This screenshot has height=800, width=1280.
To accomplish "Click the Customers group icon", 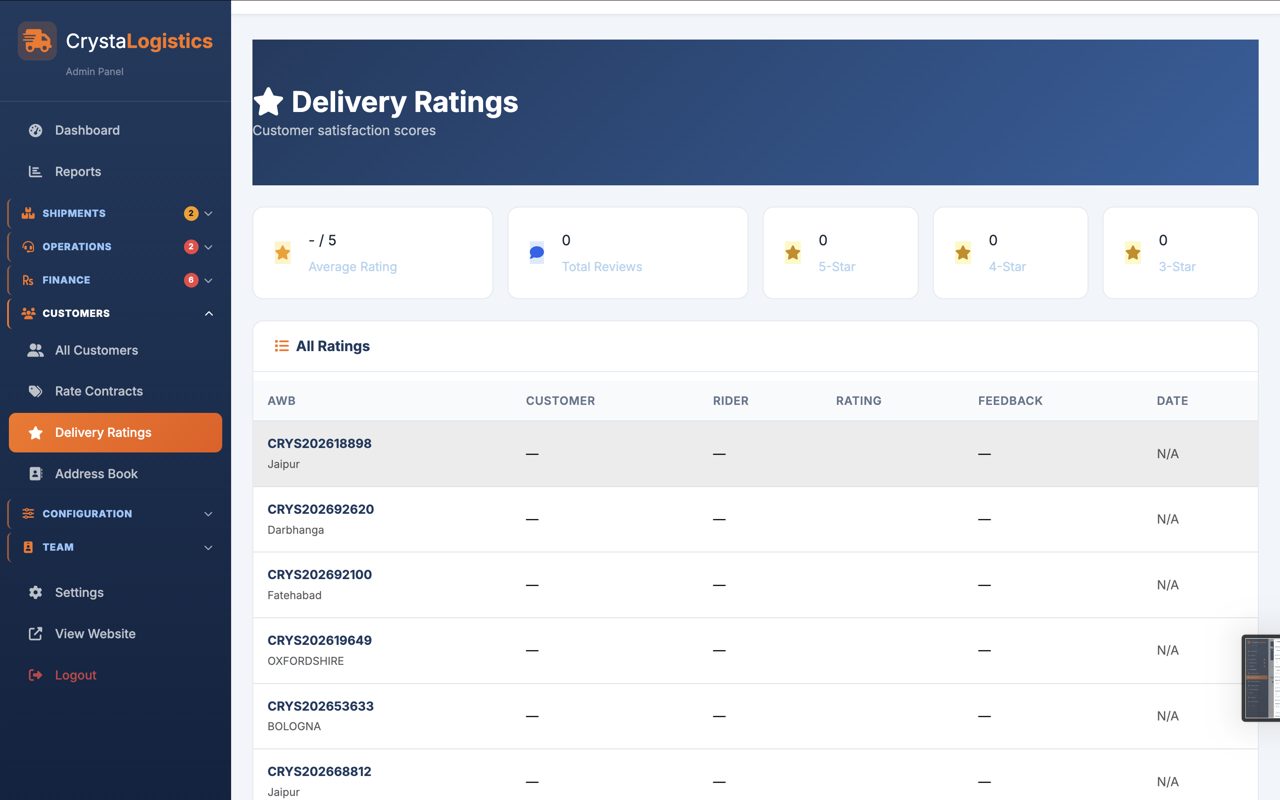I will (28, 314).
